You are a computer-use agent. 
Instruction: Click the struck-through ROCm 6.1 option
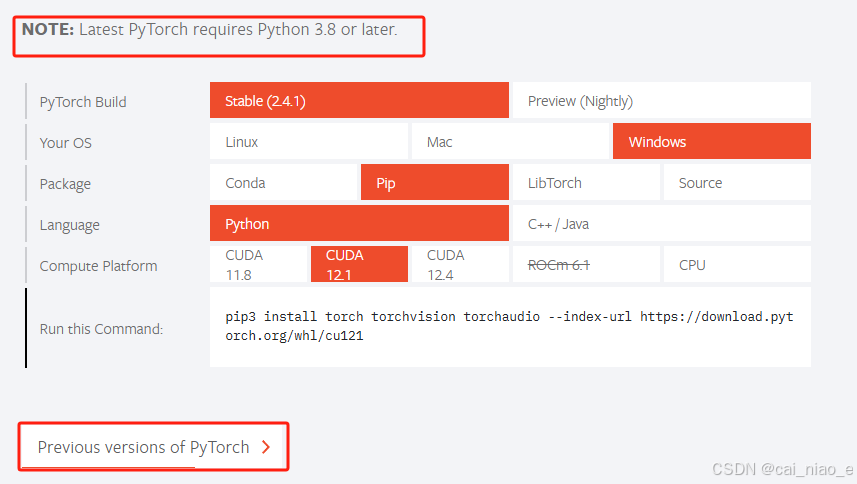coord(586,264)
